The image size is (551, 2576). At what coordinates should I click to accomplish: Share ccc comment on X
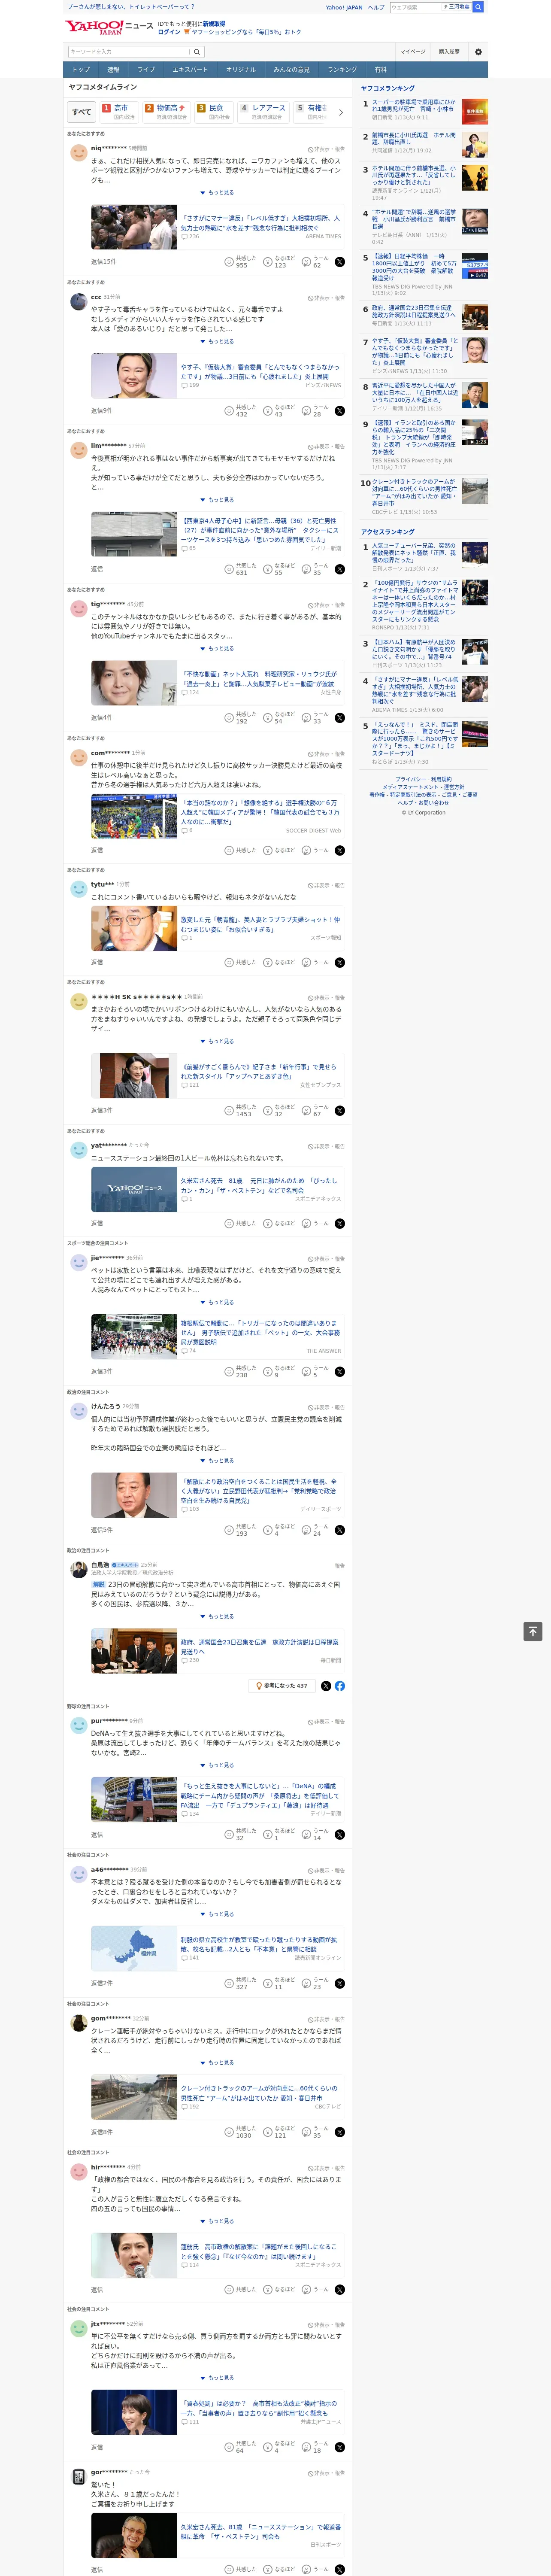coord(340,410)
